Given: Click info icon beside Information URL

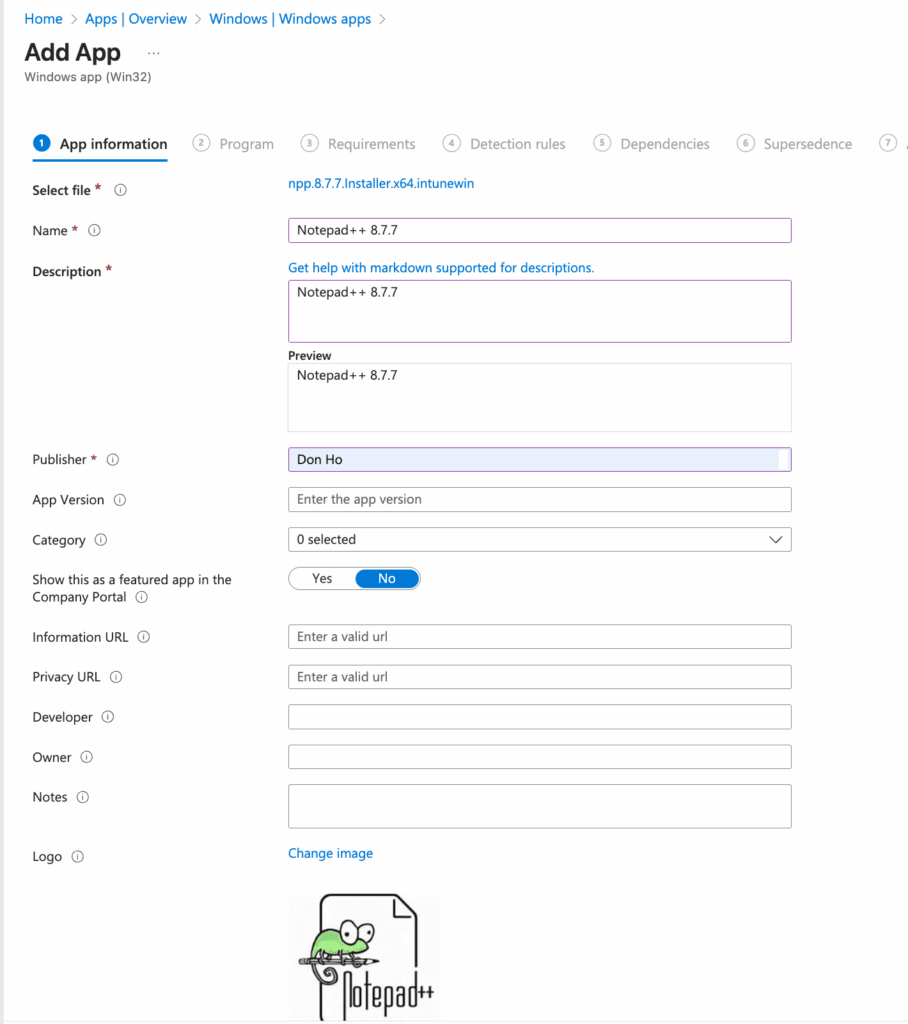Looking at the screenshot, I should pyautogui.click(x=144, y=637).
